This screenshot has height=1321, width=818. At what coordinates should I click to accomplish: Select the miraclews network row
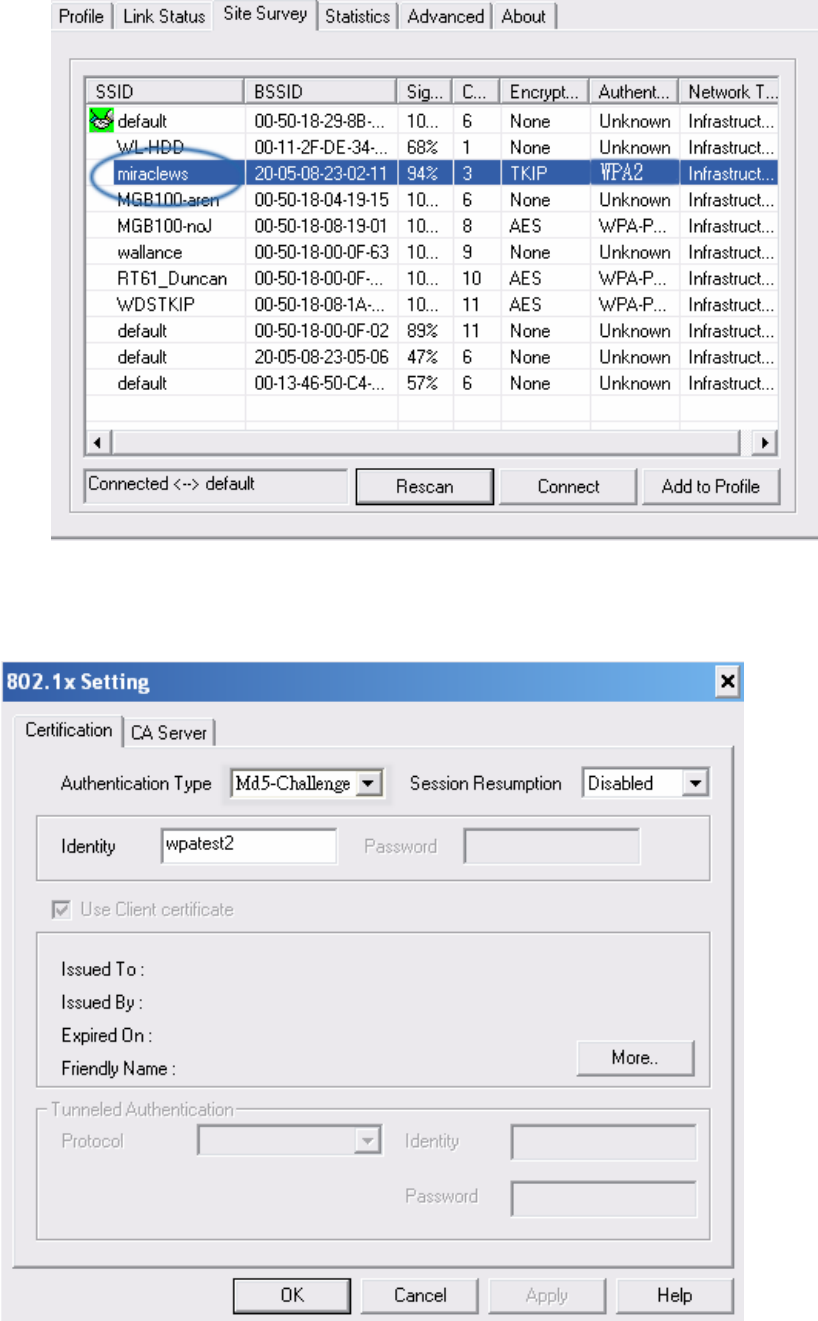pyautogui.click(x=432, y=173)
